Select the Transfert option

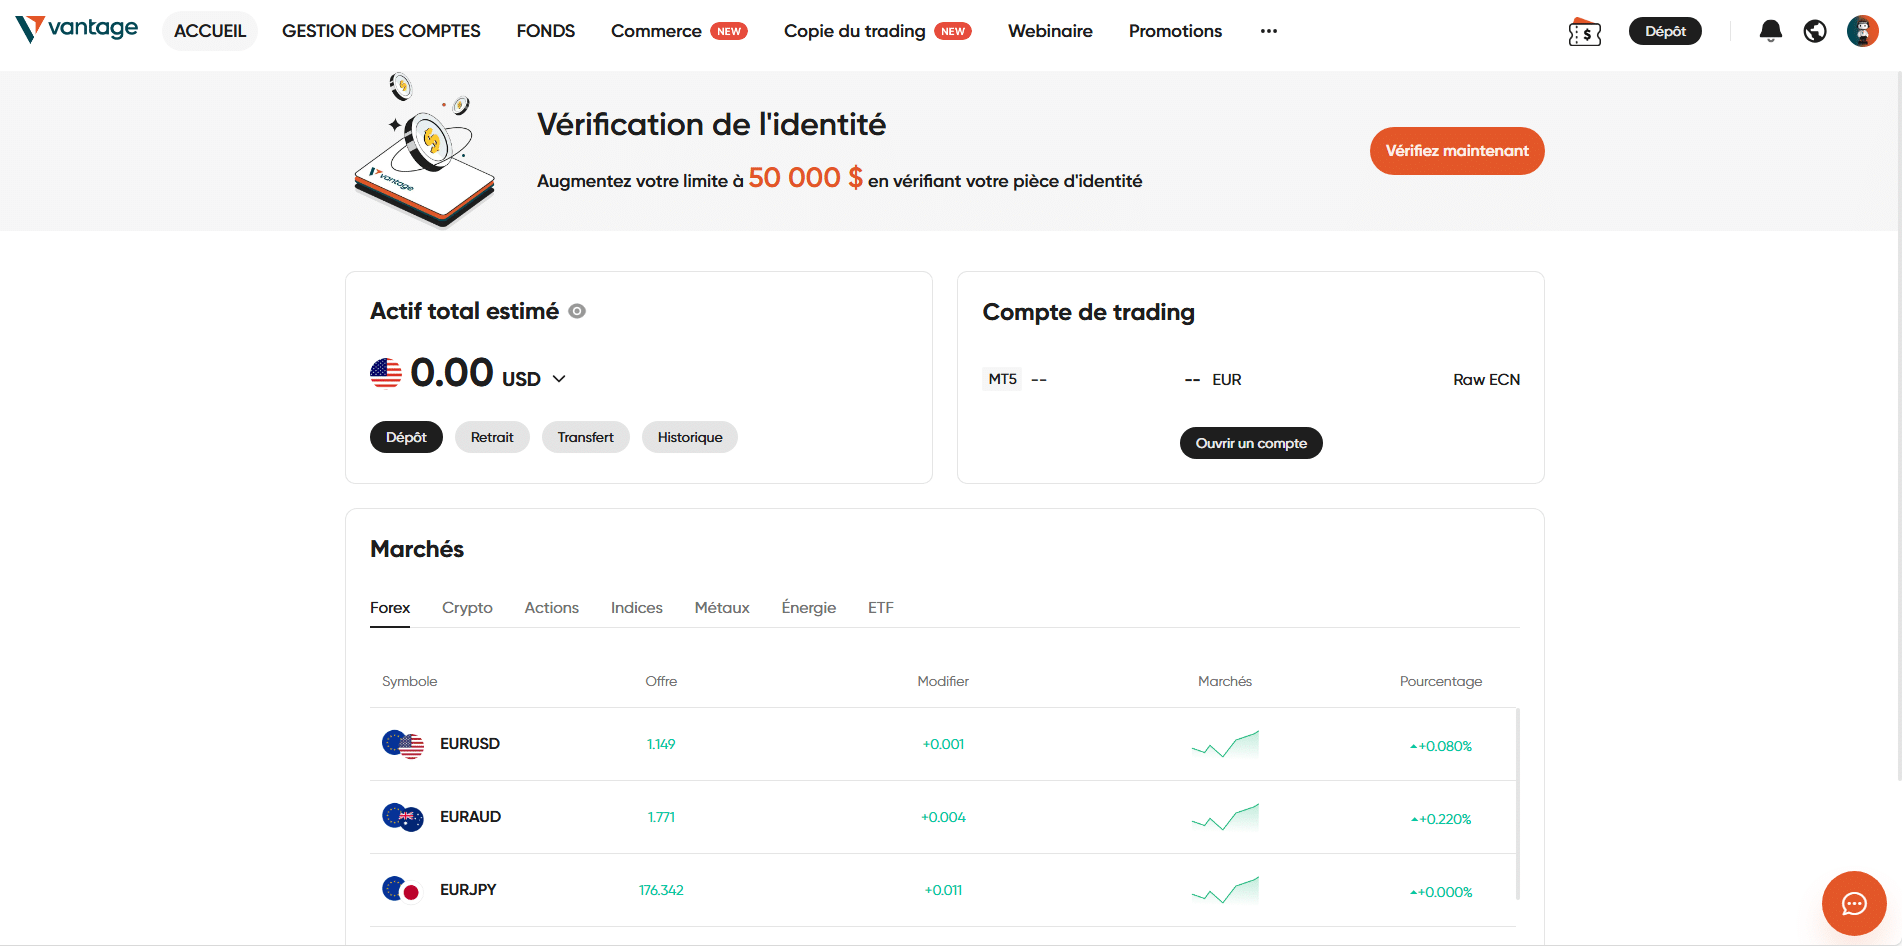585,437
